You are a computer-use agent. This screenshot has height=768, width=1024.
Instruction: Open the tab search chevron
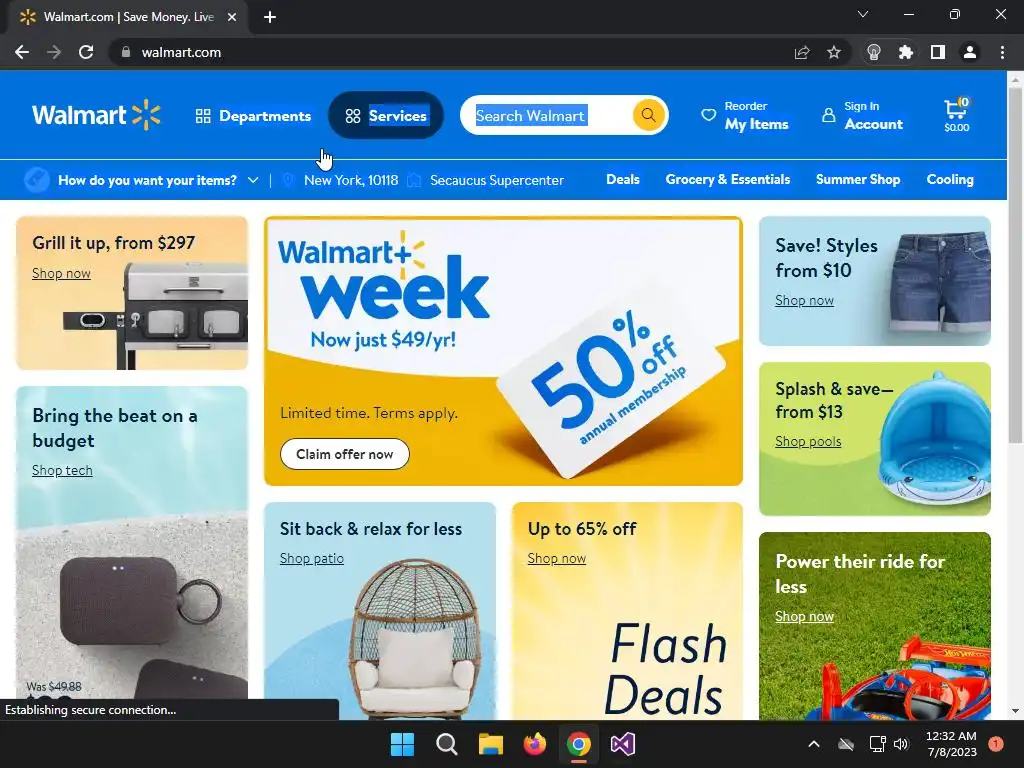click(x=863, y=14)
